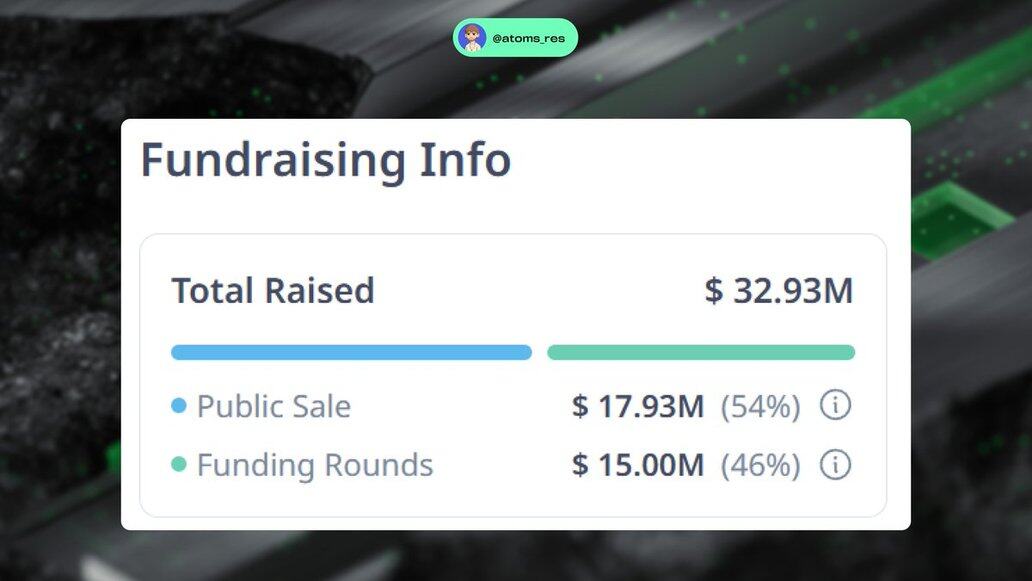Click the word Raised in Total Raised
1032x581 pixels.
tap(320, 291)
